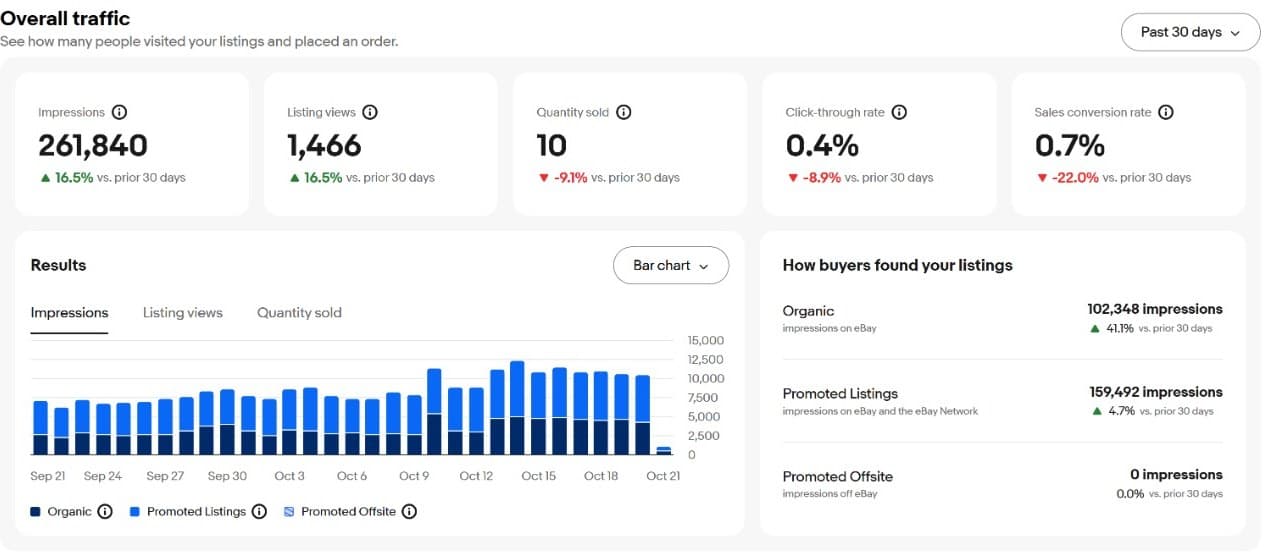This screenshot has width=1264, height=554.
Task: Click the tallest bar near Oct 14
Action: pyautogui.click(x=517, y=408)
